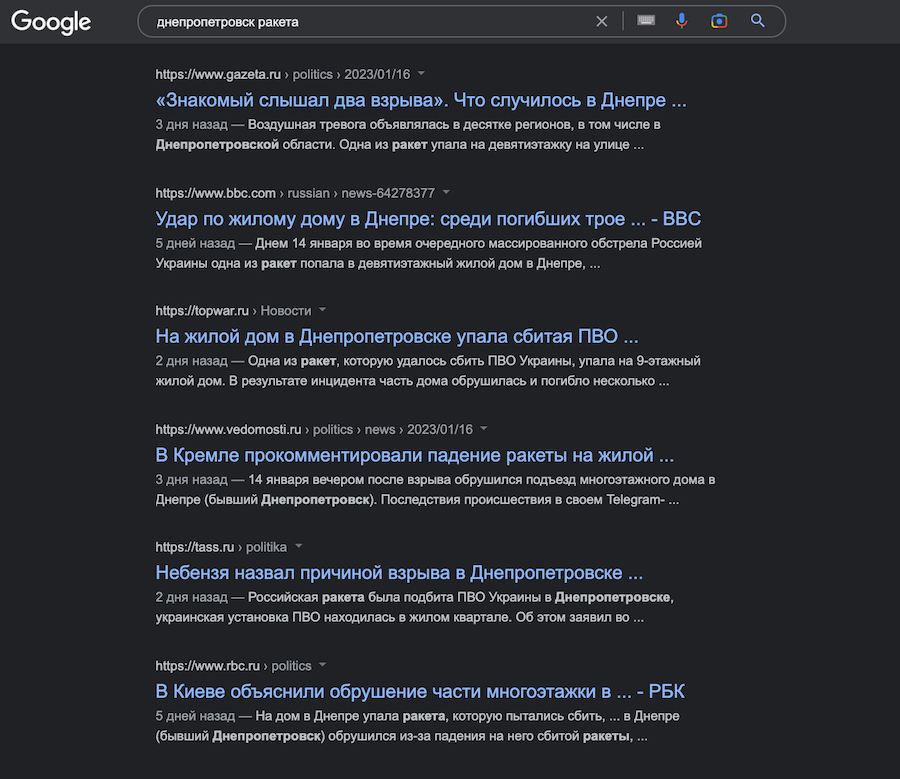
Task: Open dropdown arrow beside rbc.ru result
Action: pos(323,665)
